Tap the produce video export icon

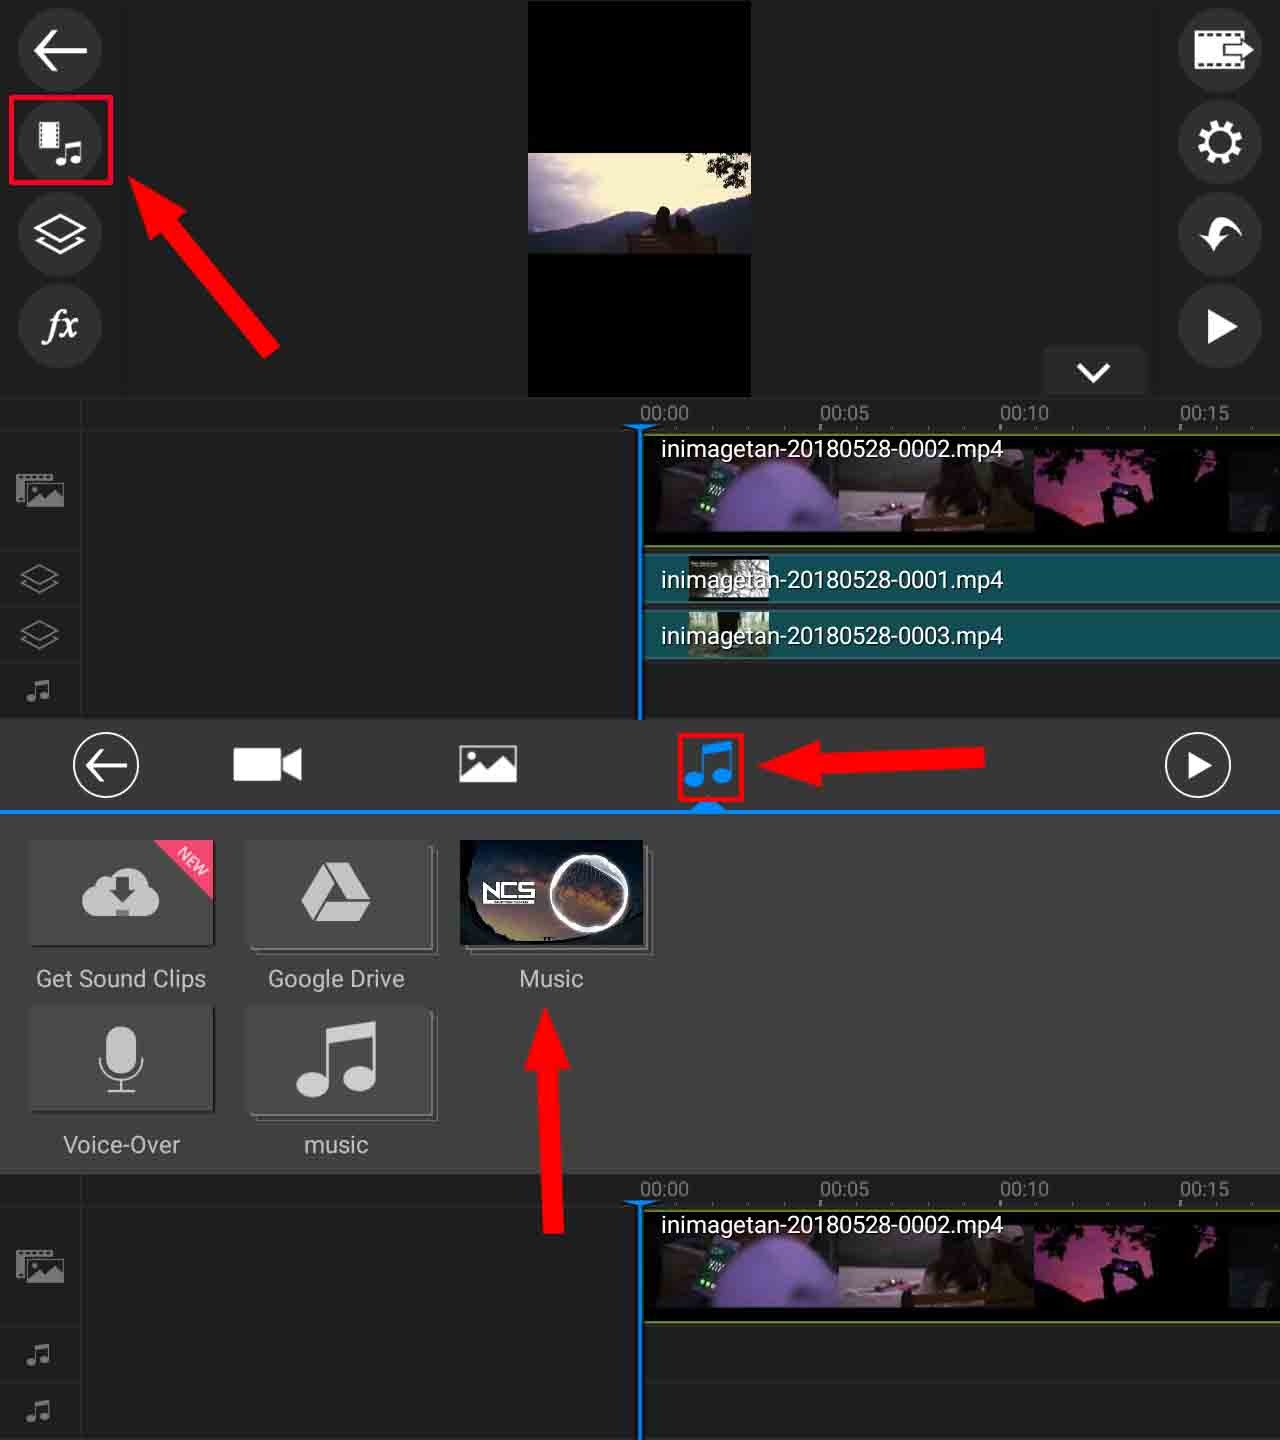pos(1220,50)
